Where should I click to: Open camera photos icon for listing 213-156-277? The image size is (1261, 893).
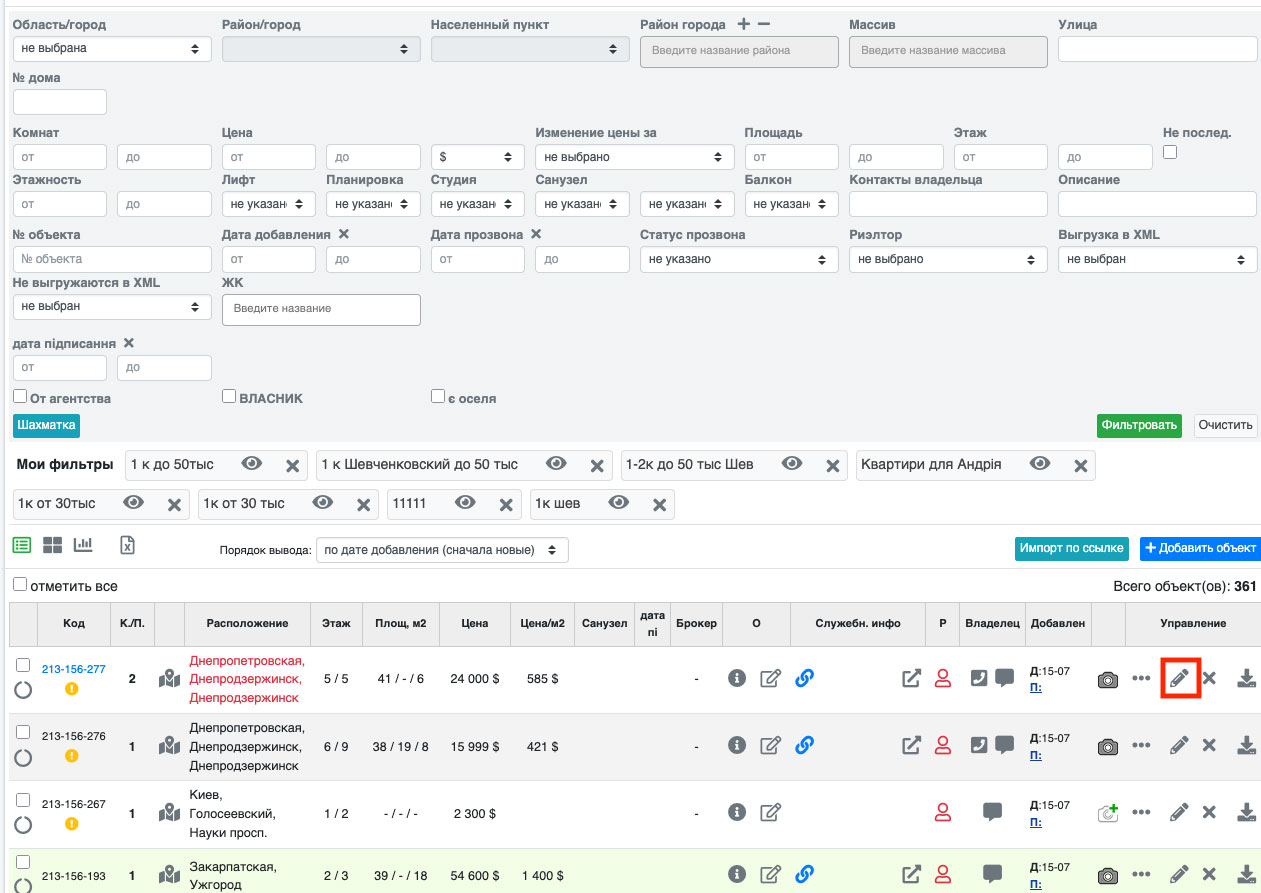tap(1107, 679)
